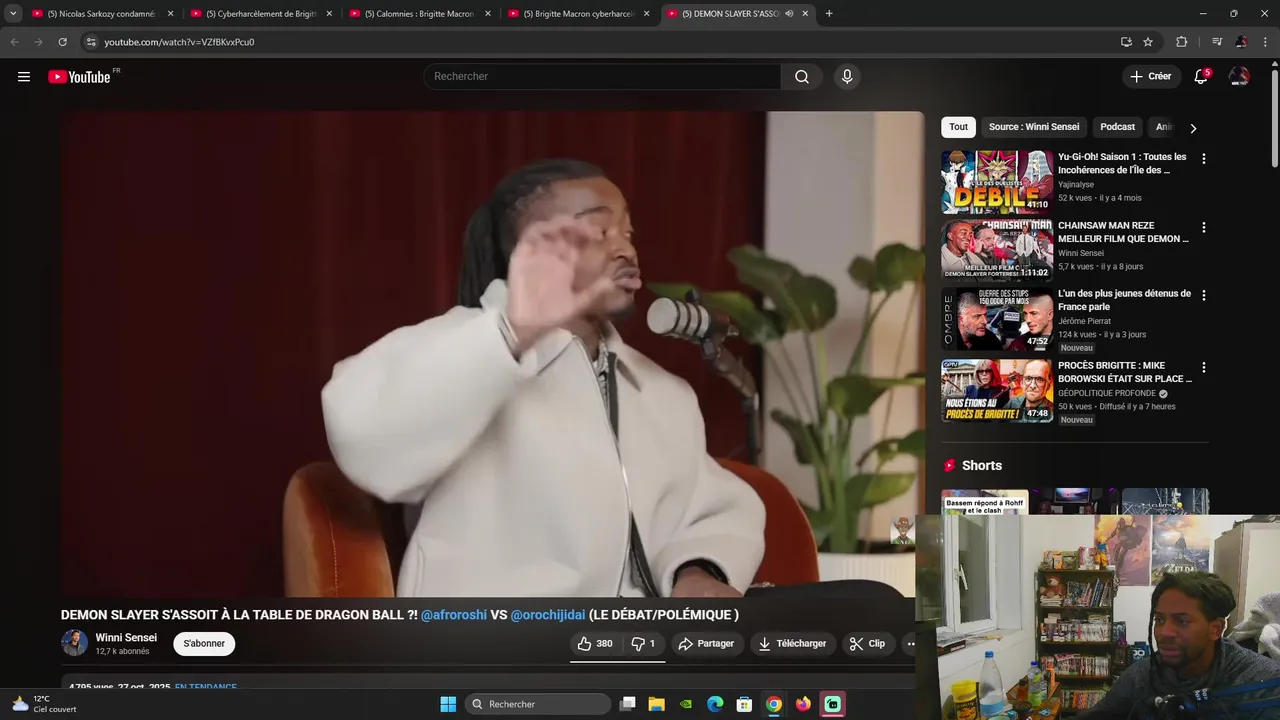
Task: Open the weather widget Ciel couvert
Action: click(x=44, y=704)
